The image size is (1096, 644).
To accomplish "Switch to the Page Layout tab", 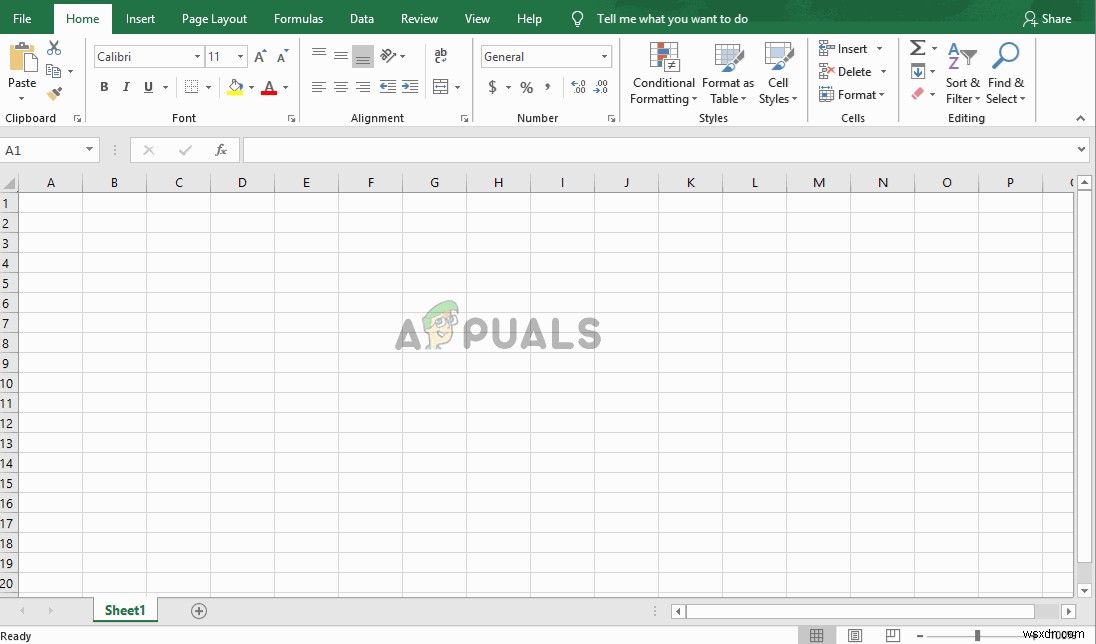I will click(x=215, y=19).
